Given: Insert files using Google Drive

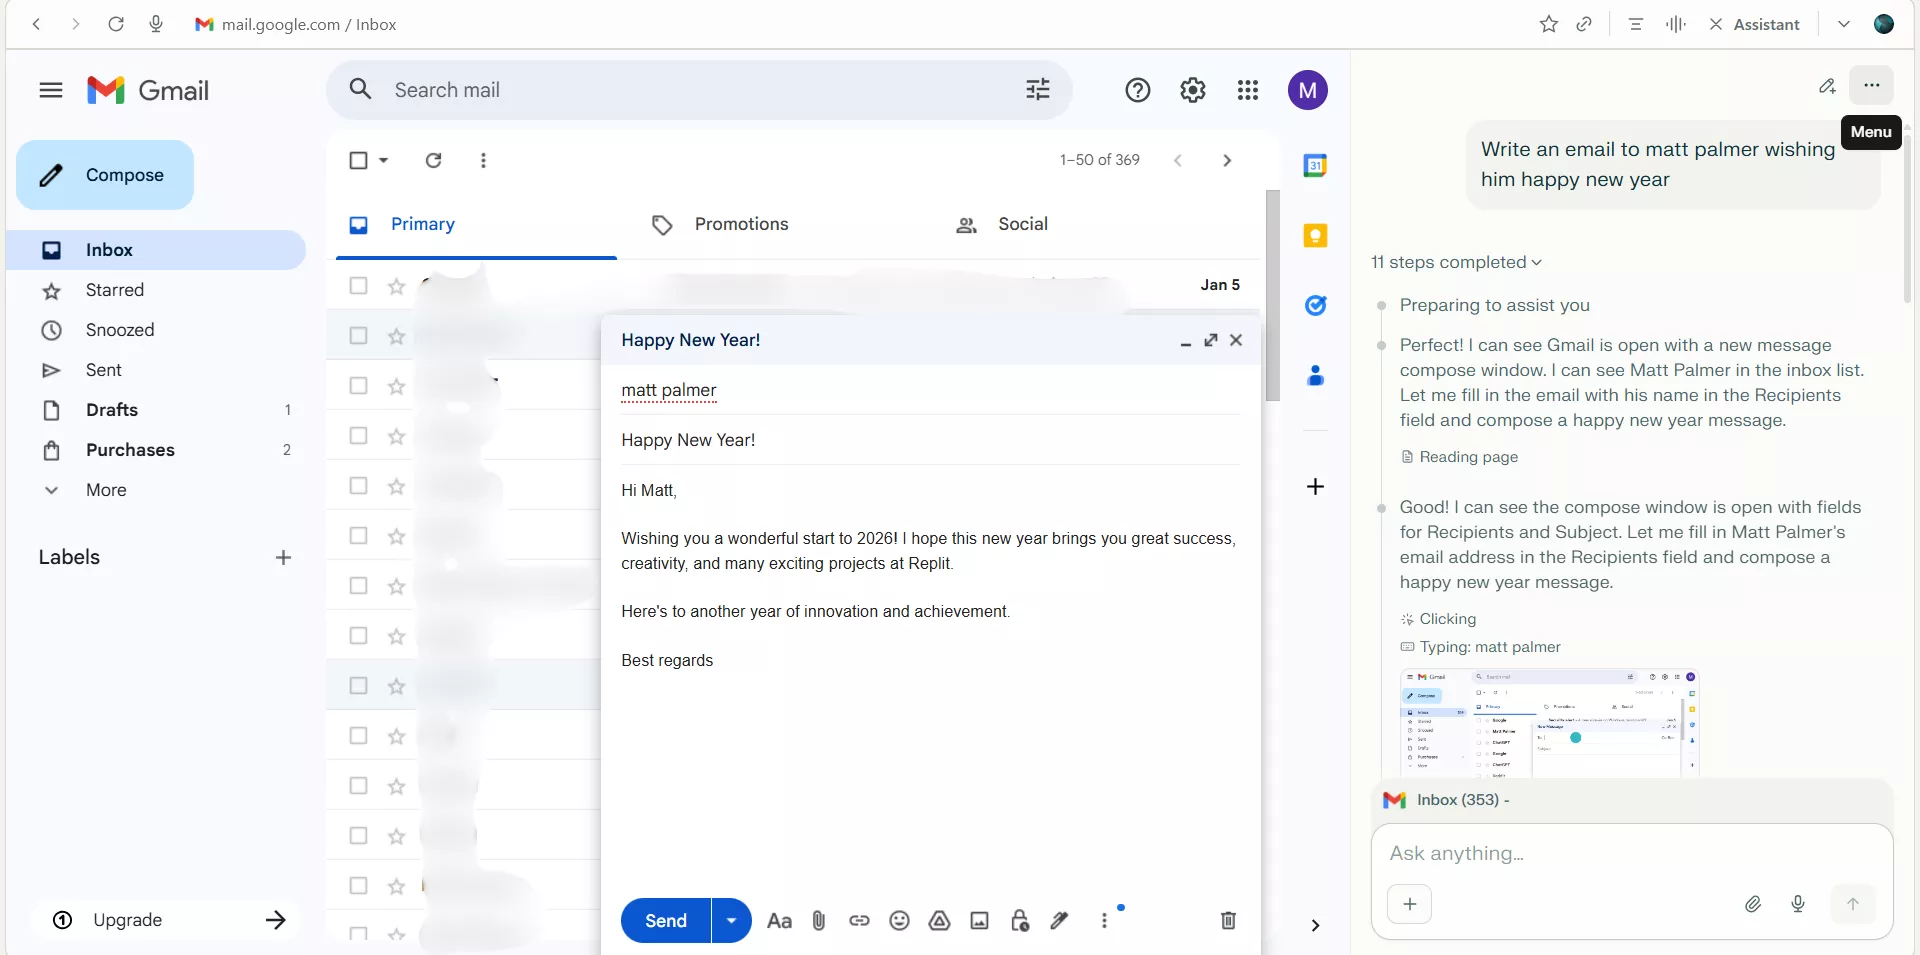Looking at the screenshot, I should (939, 920).
